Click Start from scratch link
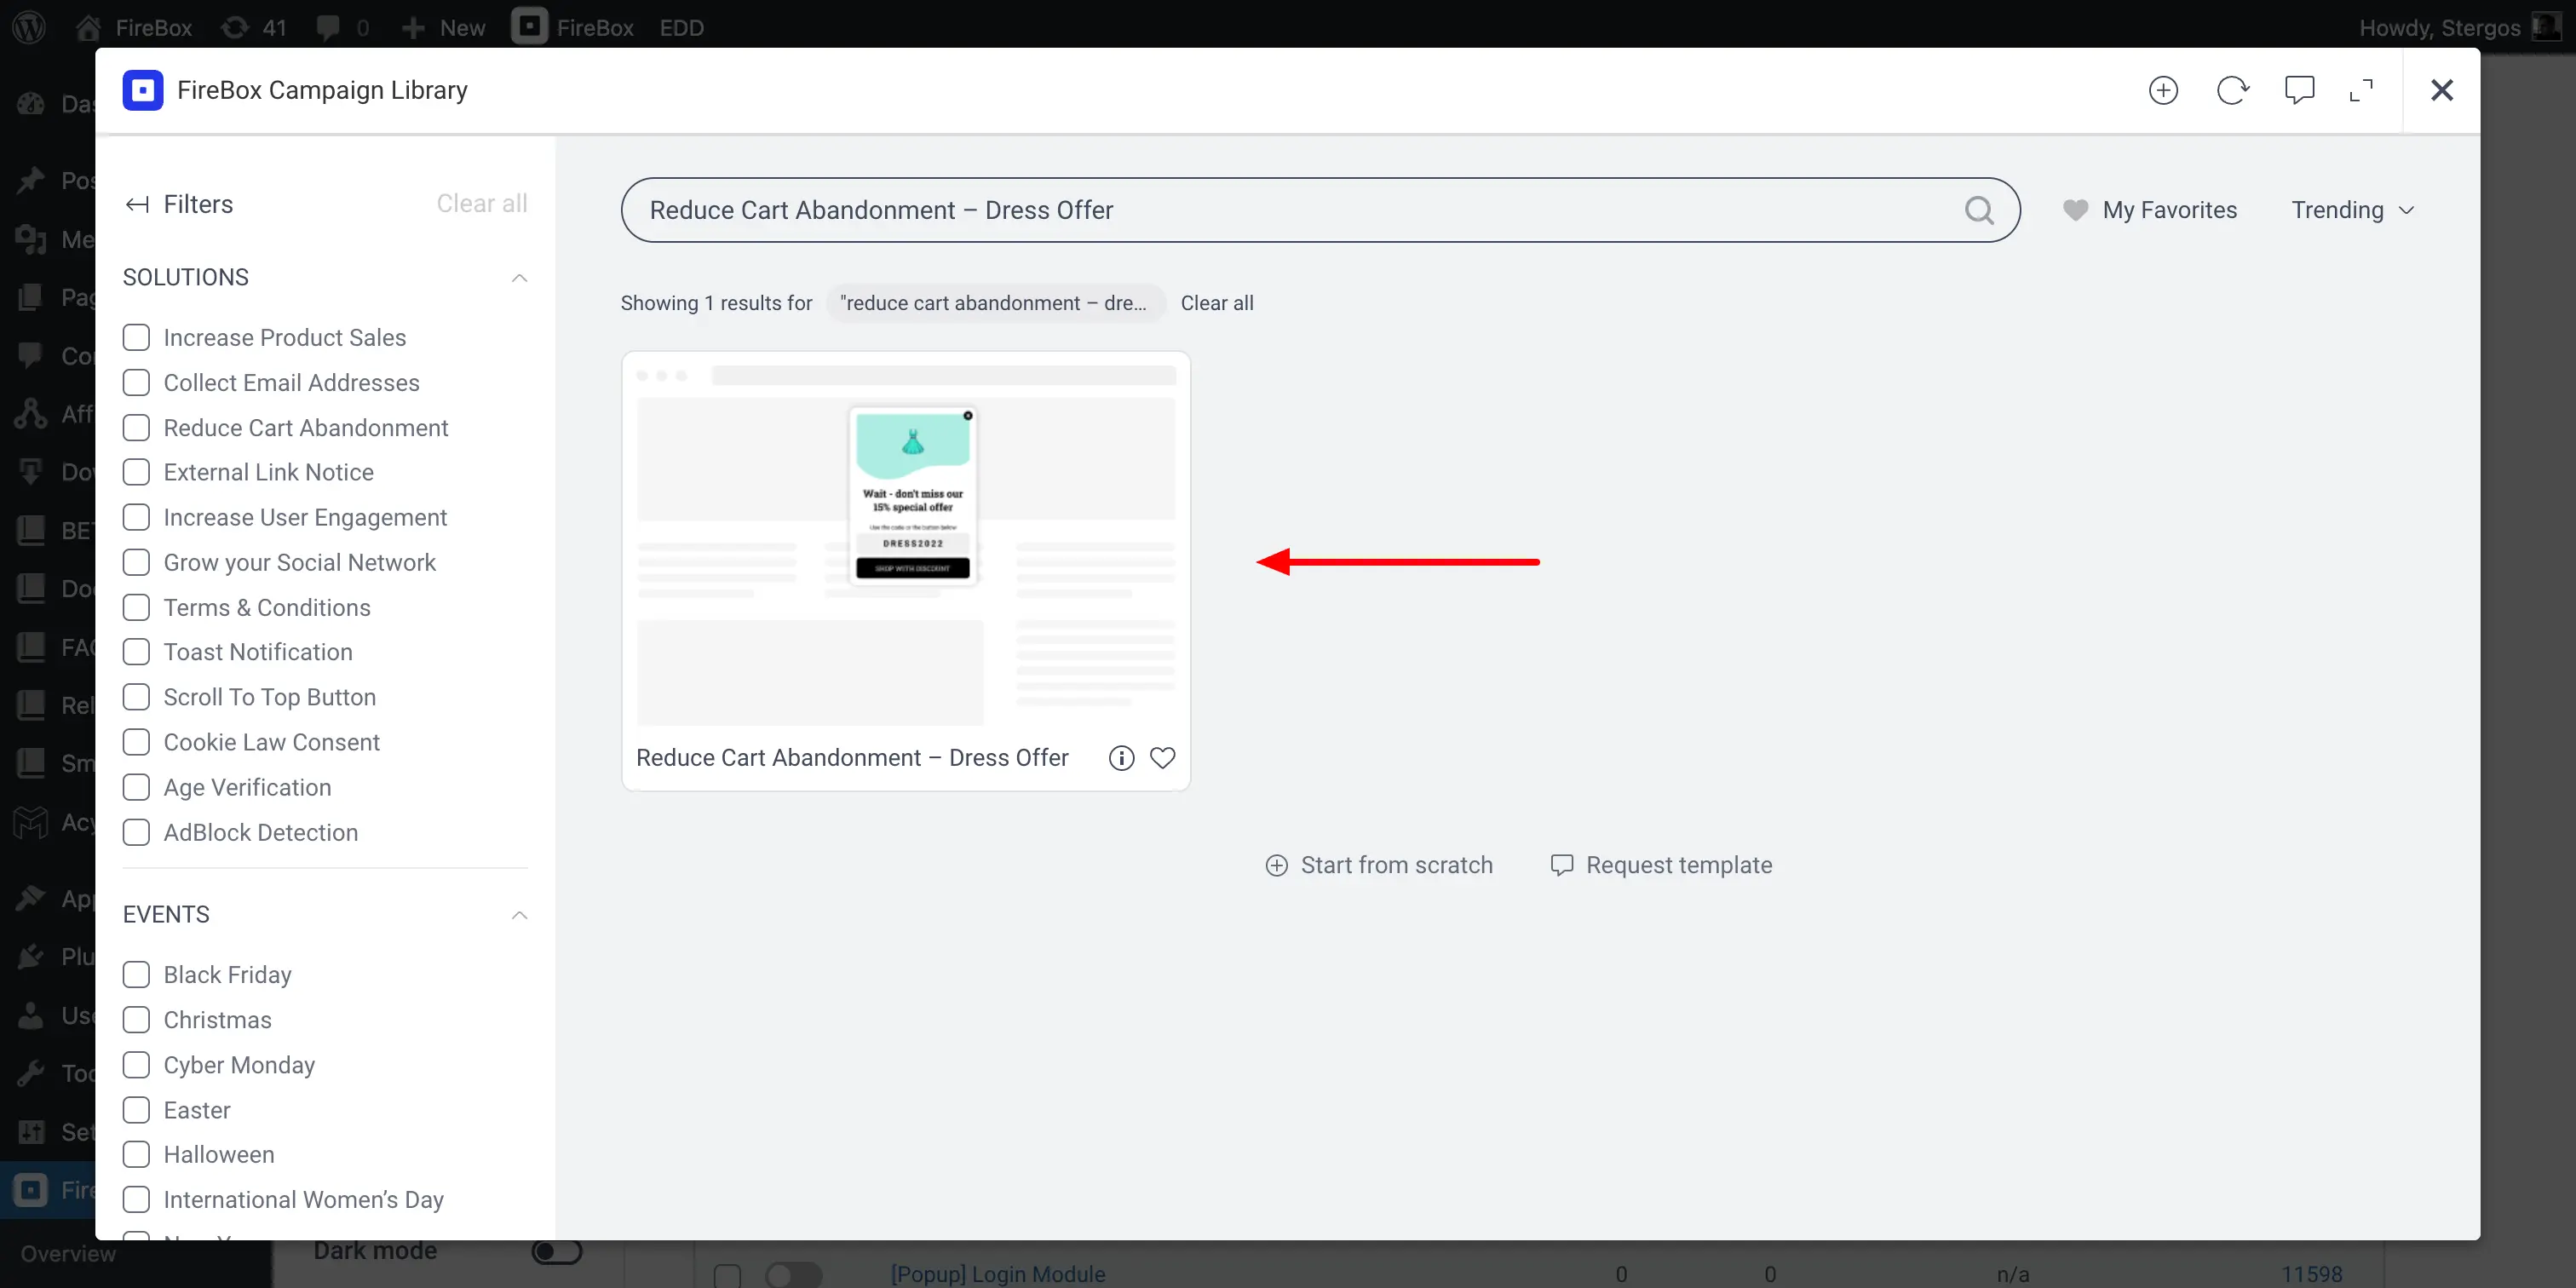The width and height of the screenshot is (2576, 1288). coord(1379,865)
